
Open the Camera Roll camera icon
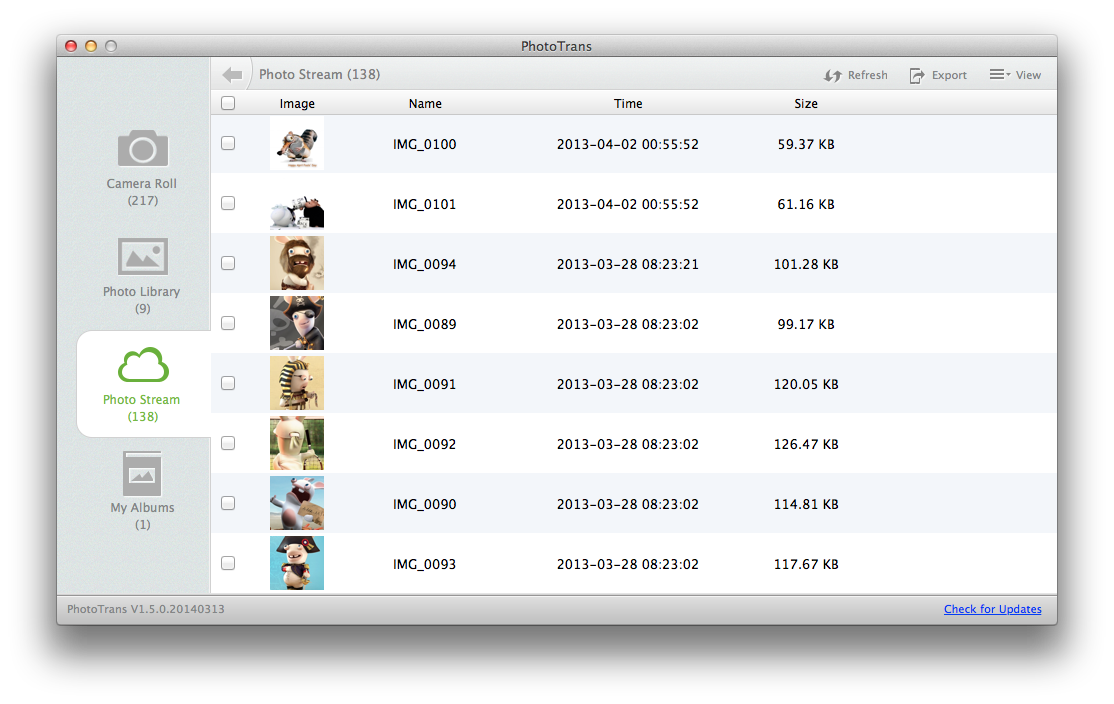pyautogui.click(x=143, y=148)
